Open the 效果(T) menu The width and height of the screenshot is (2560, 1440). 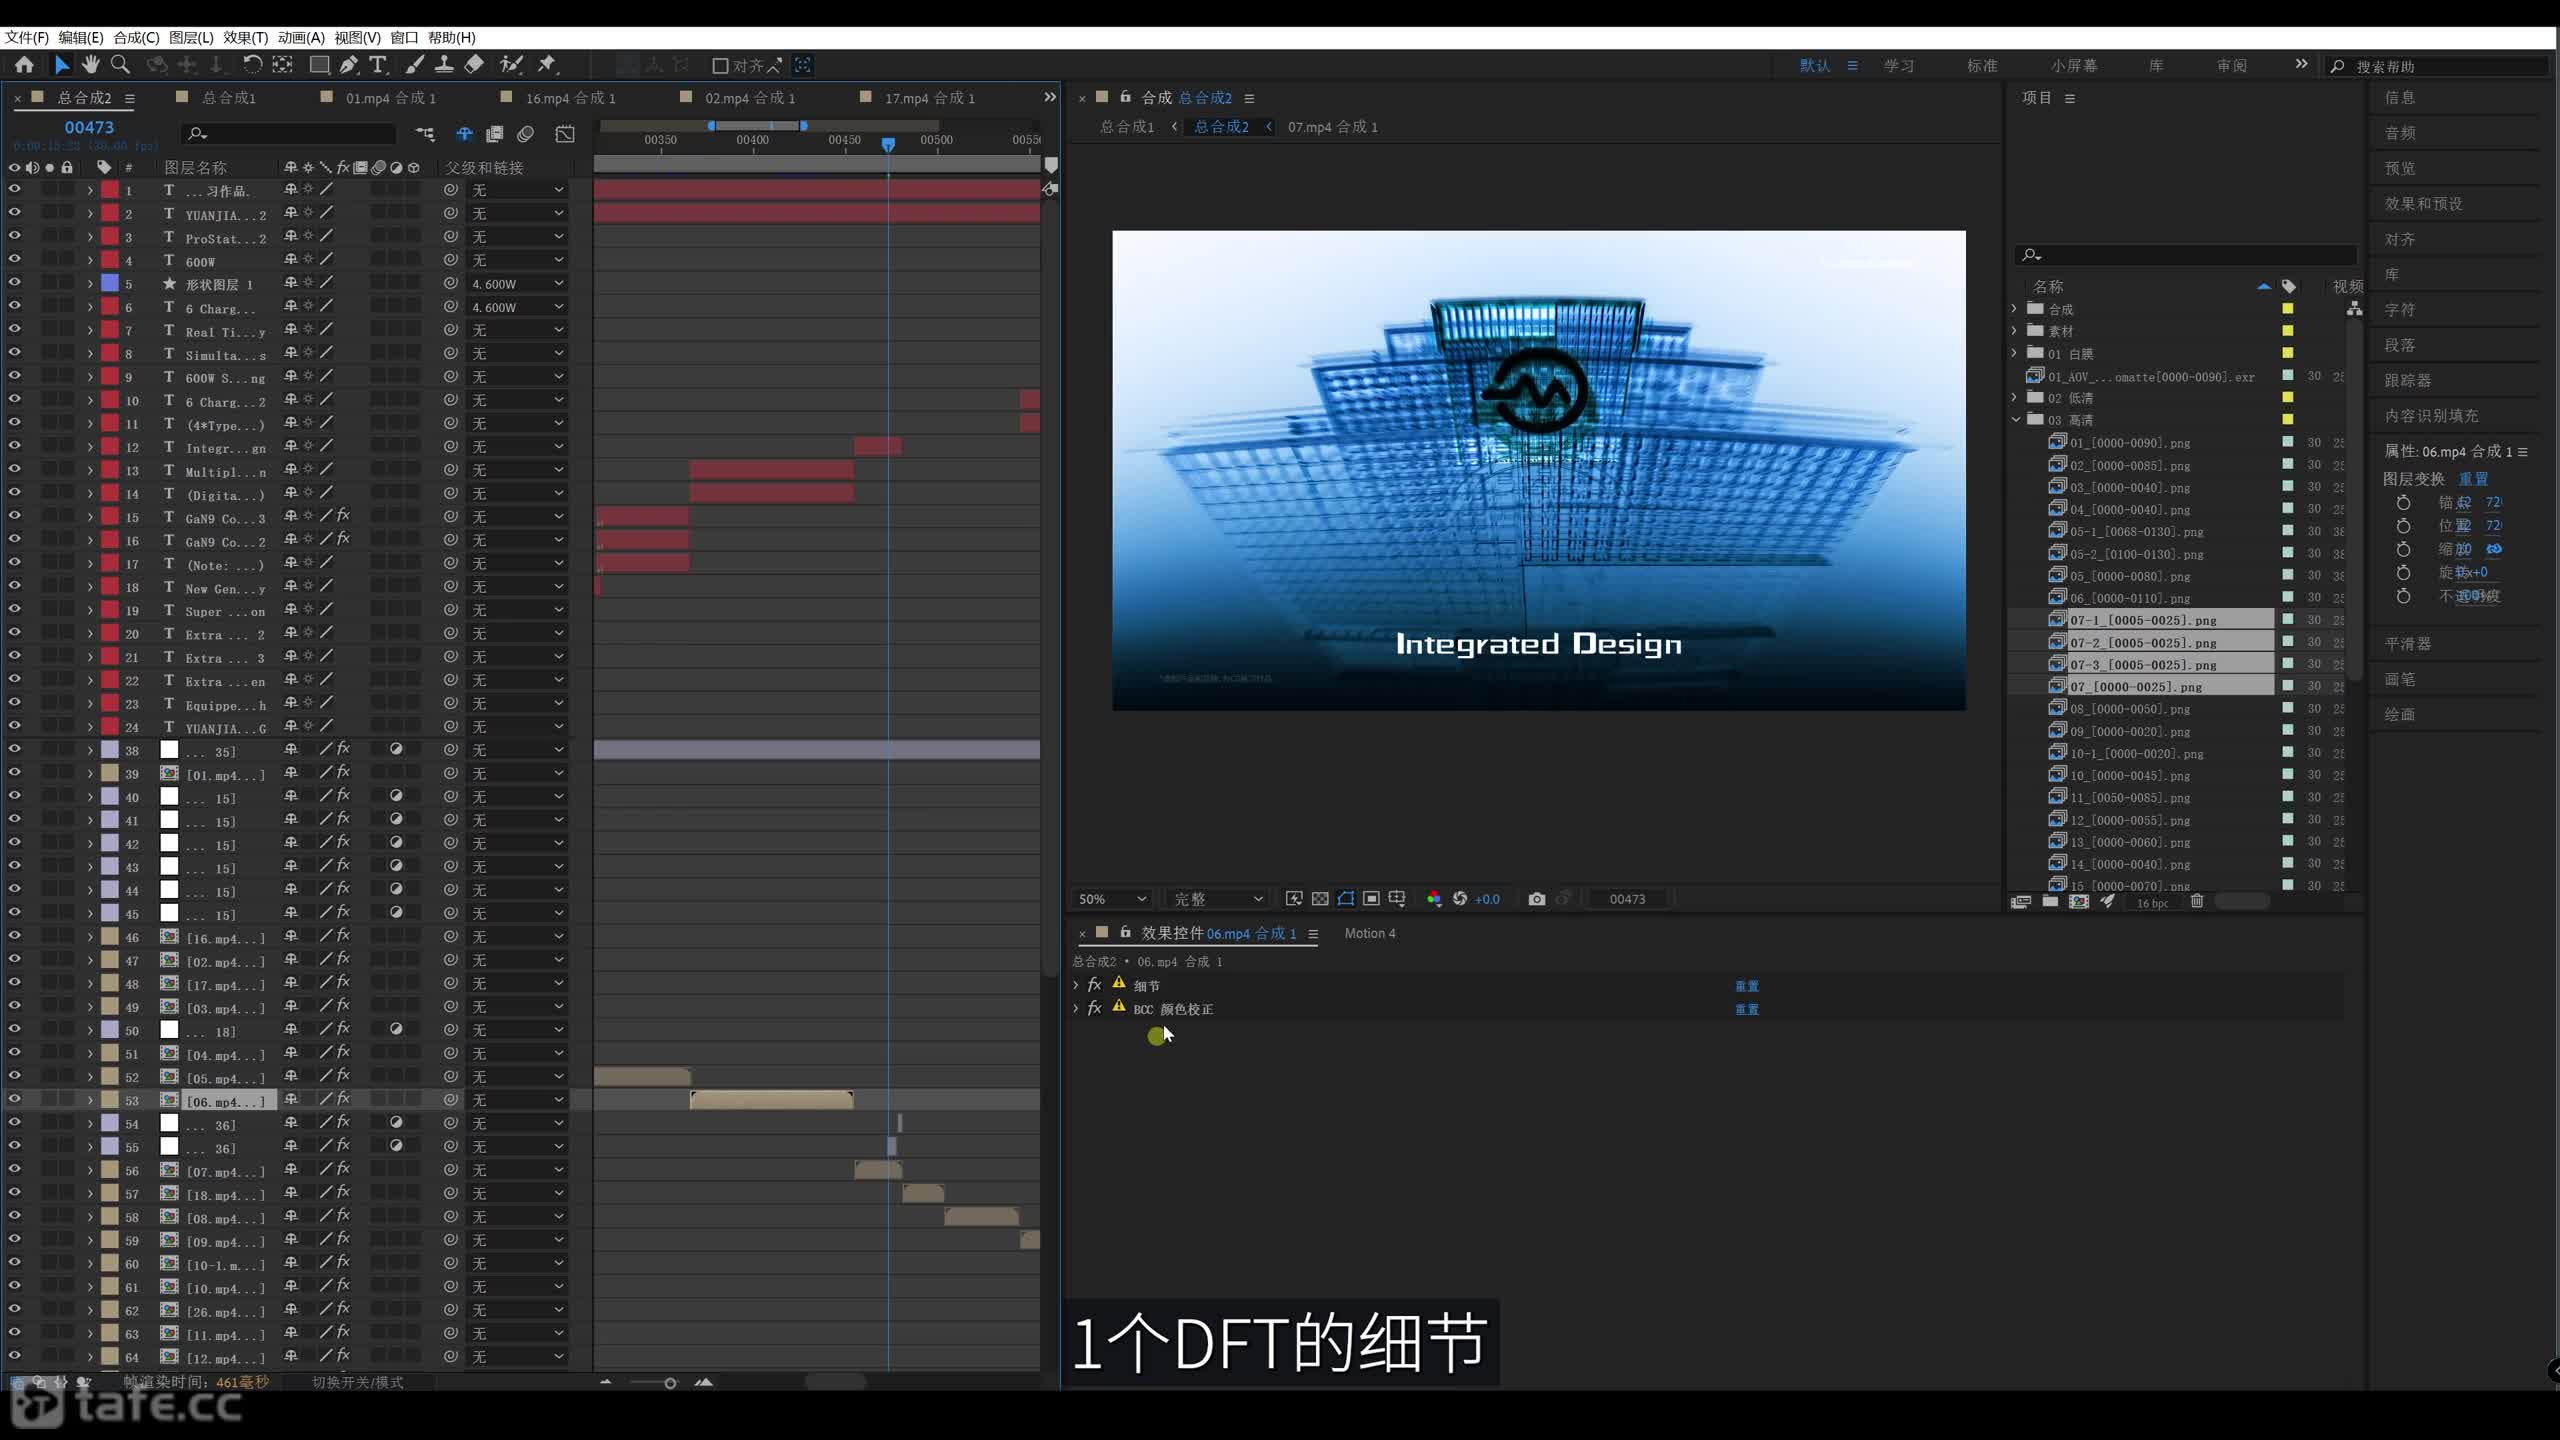point(245,37)
